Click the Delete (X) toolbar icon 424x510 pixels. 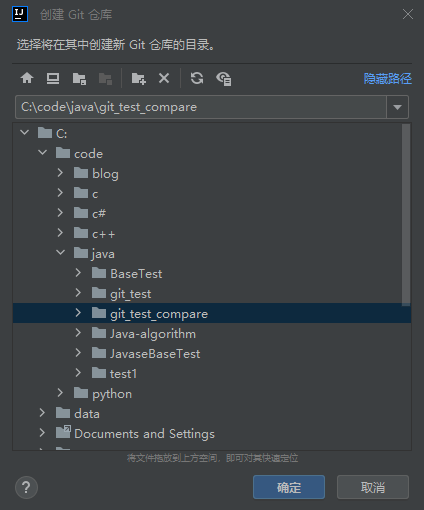click(164, 78)
